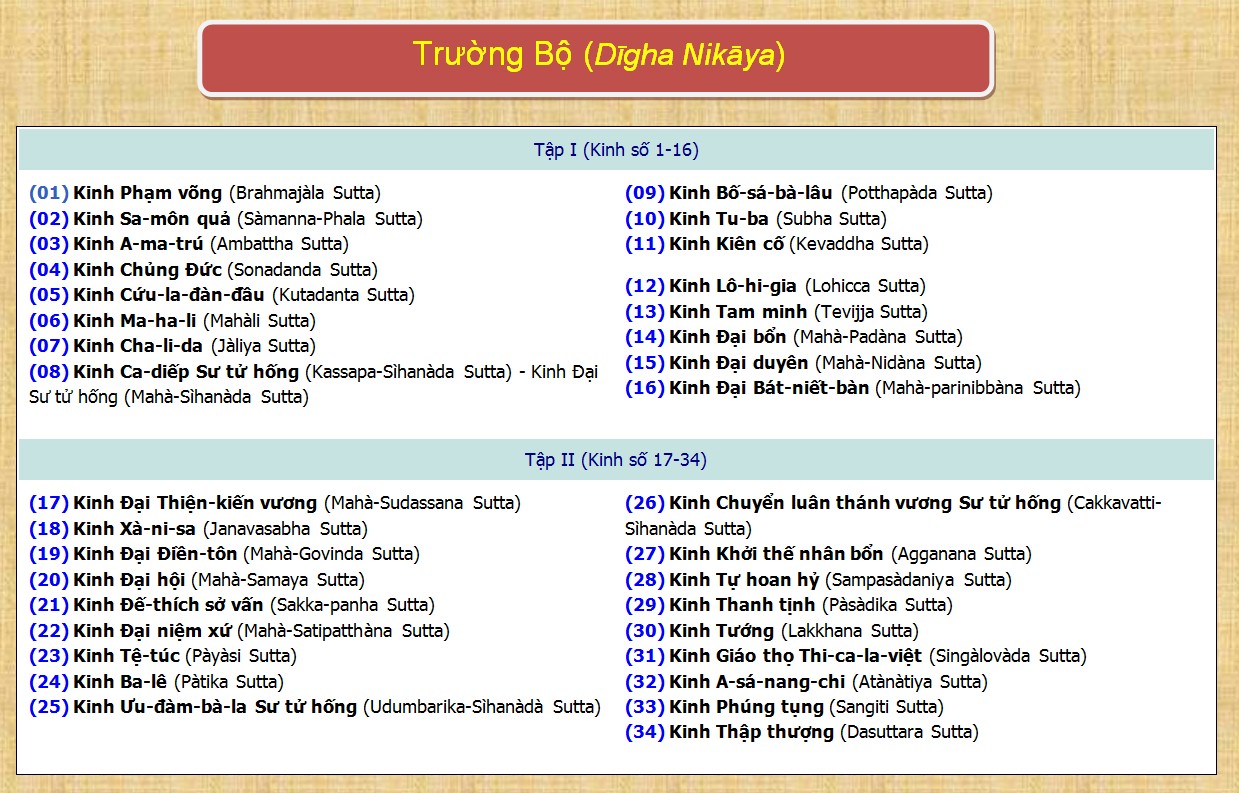
Task: Open (16) Kinh Đại Bát-niết-bàn
Action: 747,387
